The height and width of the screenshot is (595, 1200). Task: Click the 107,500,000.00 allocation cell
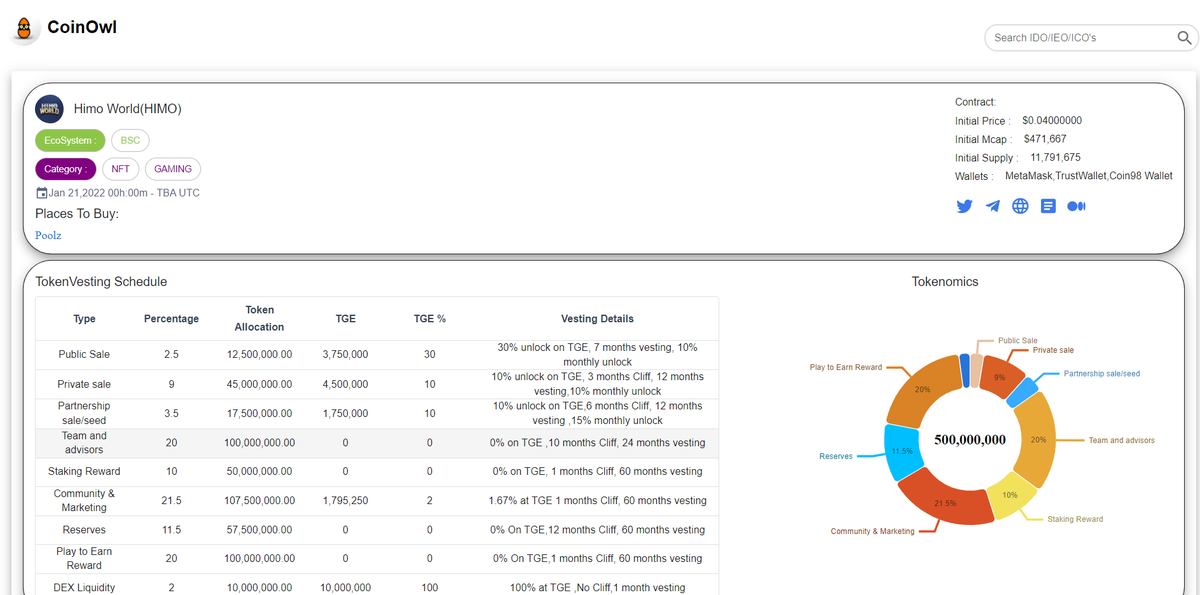(x=259, y=500)
